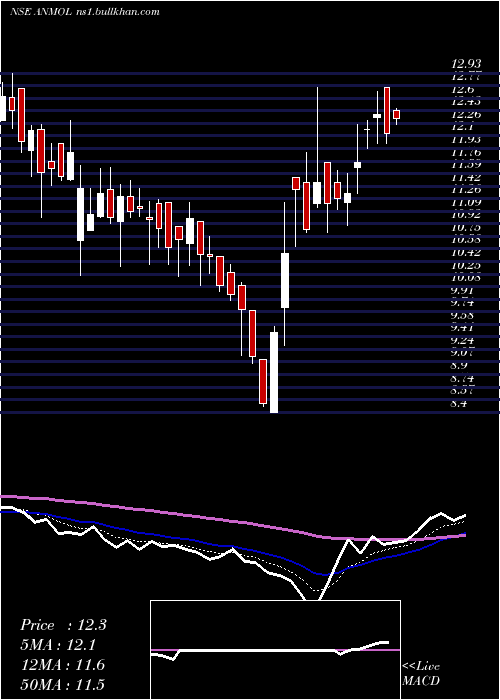The width and height of the screenshot is (500, 700).
Task: Click the tall white candle at the chart low
Action: [274, 371]
